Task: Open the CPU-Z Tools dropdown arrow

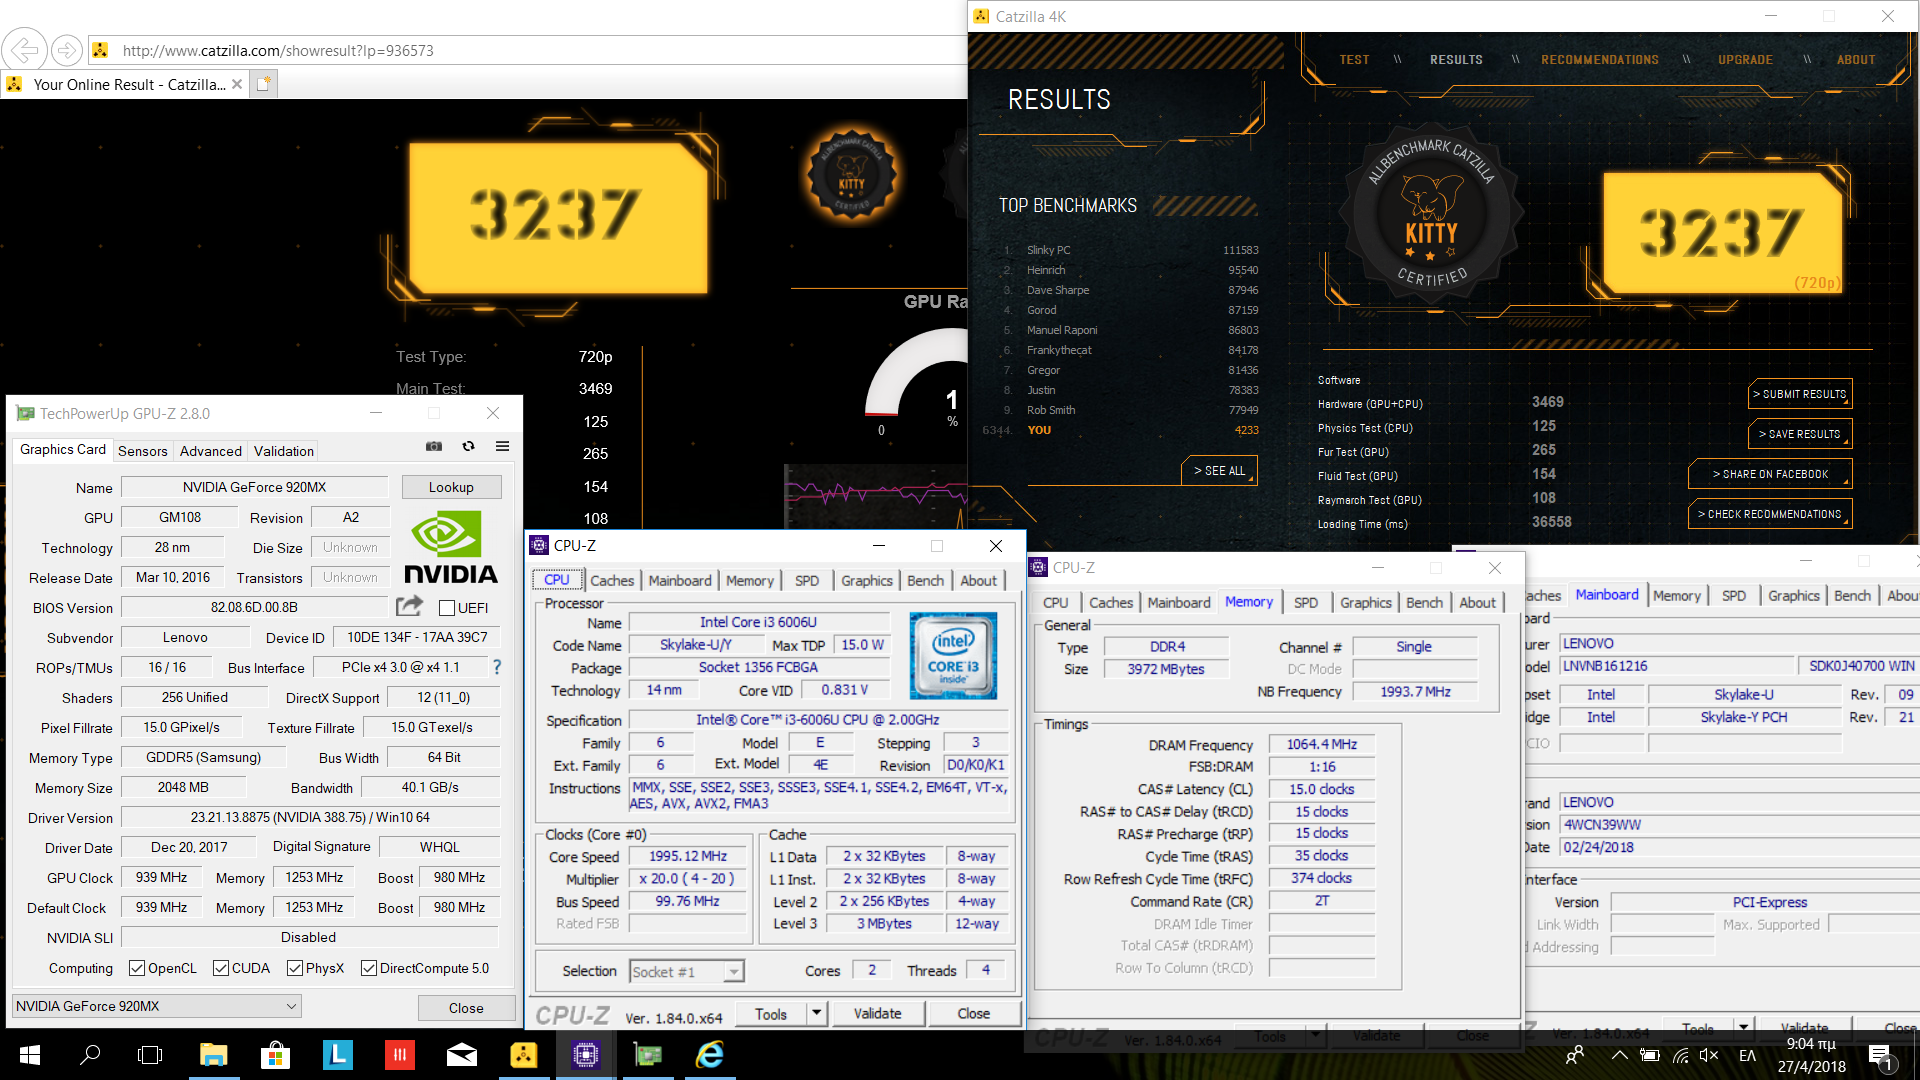Action: pyautogui.click(x=816, y=1013)
